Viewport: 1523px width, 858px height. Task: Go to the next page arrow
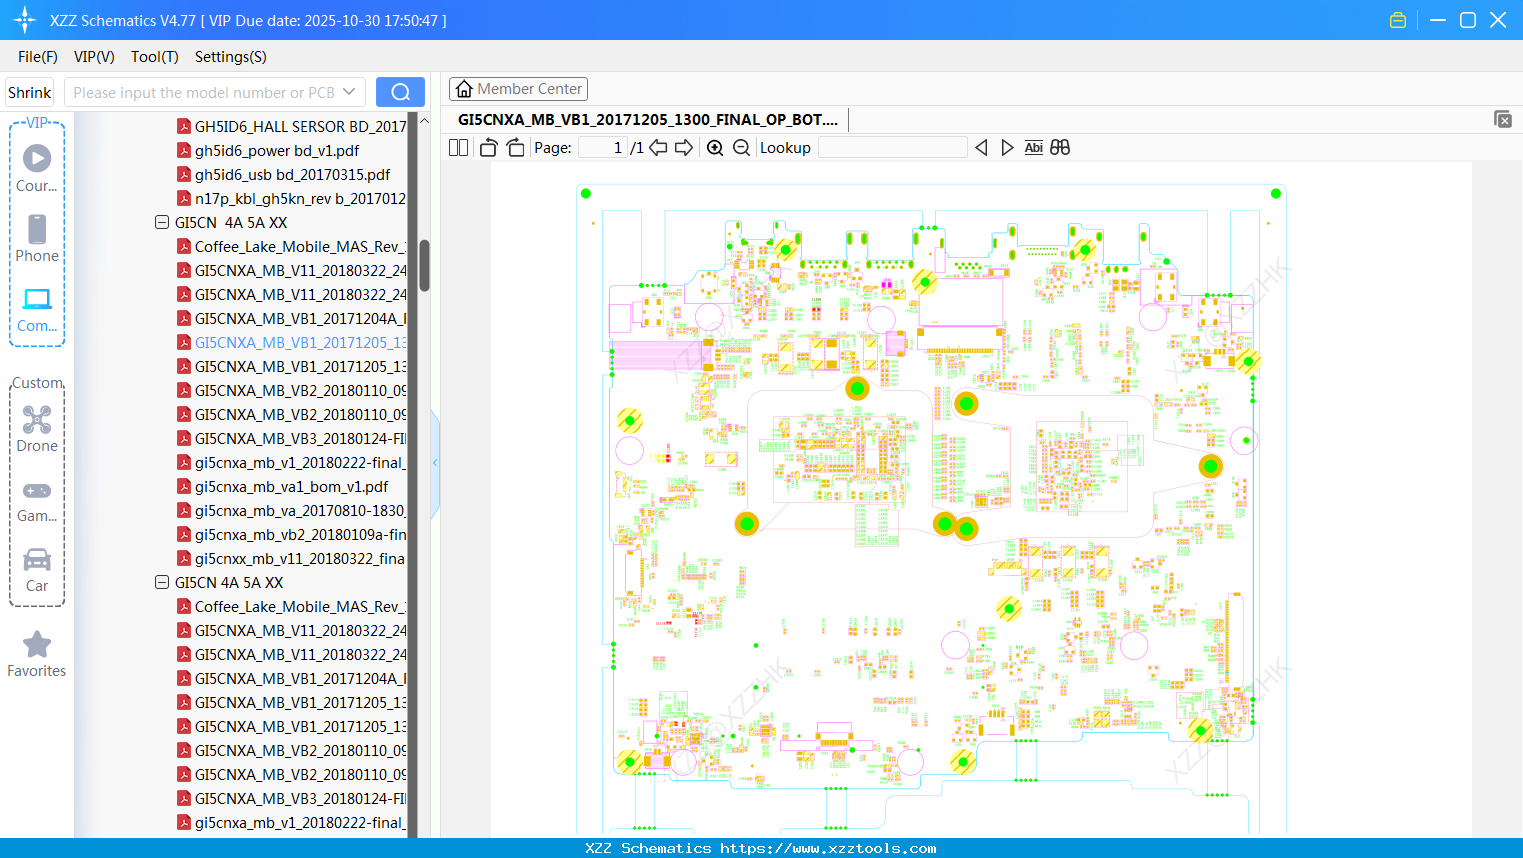tap(684, 148)
